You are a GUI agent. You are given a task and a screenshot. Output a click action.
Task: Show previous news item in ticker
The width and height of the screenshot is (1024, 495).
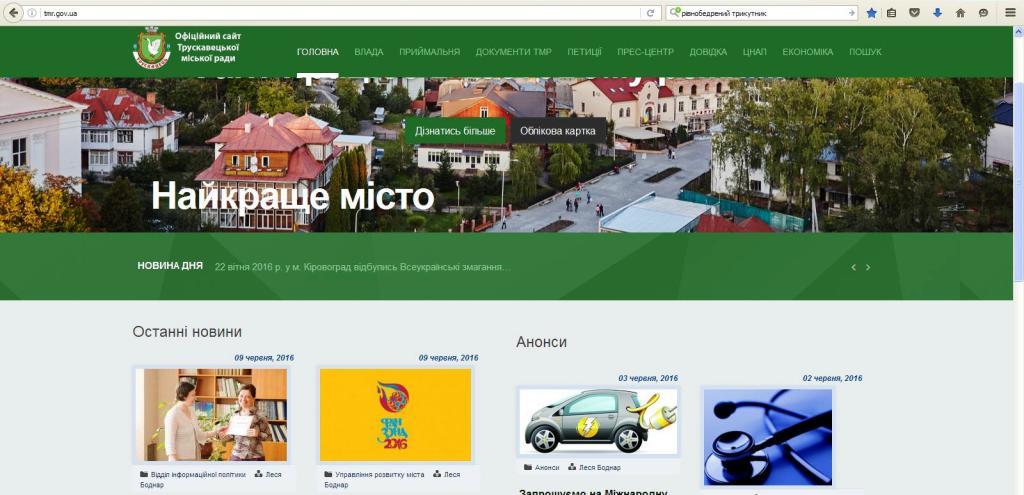pyautogui.click(x=853, y=267)
